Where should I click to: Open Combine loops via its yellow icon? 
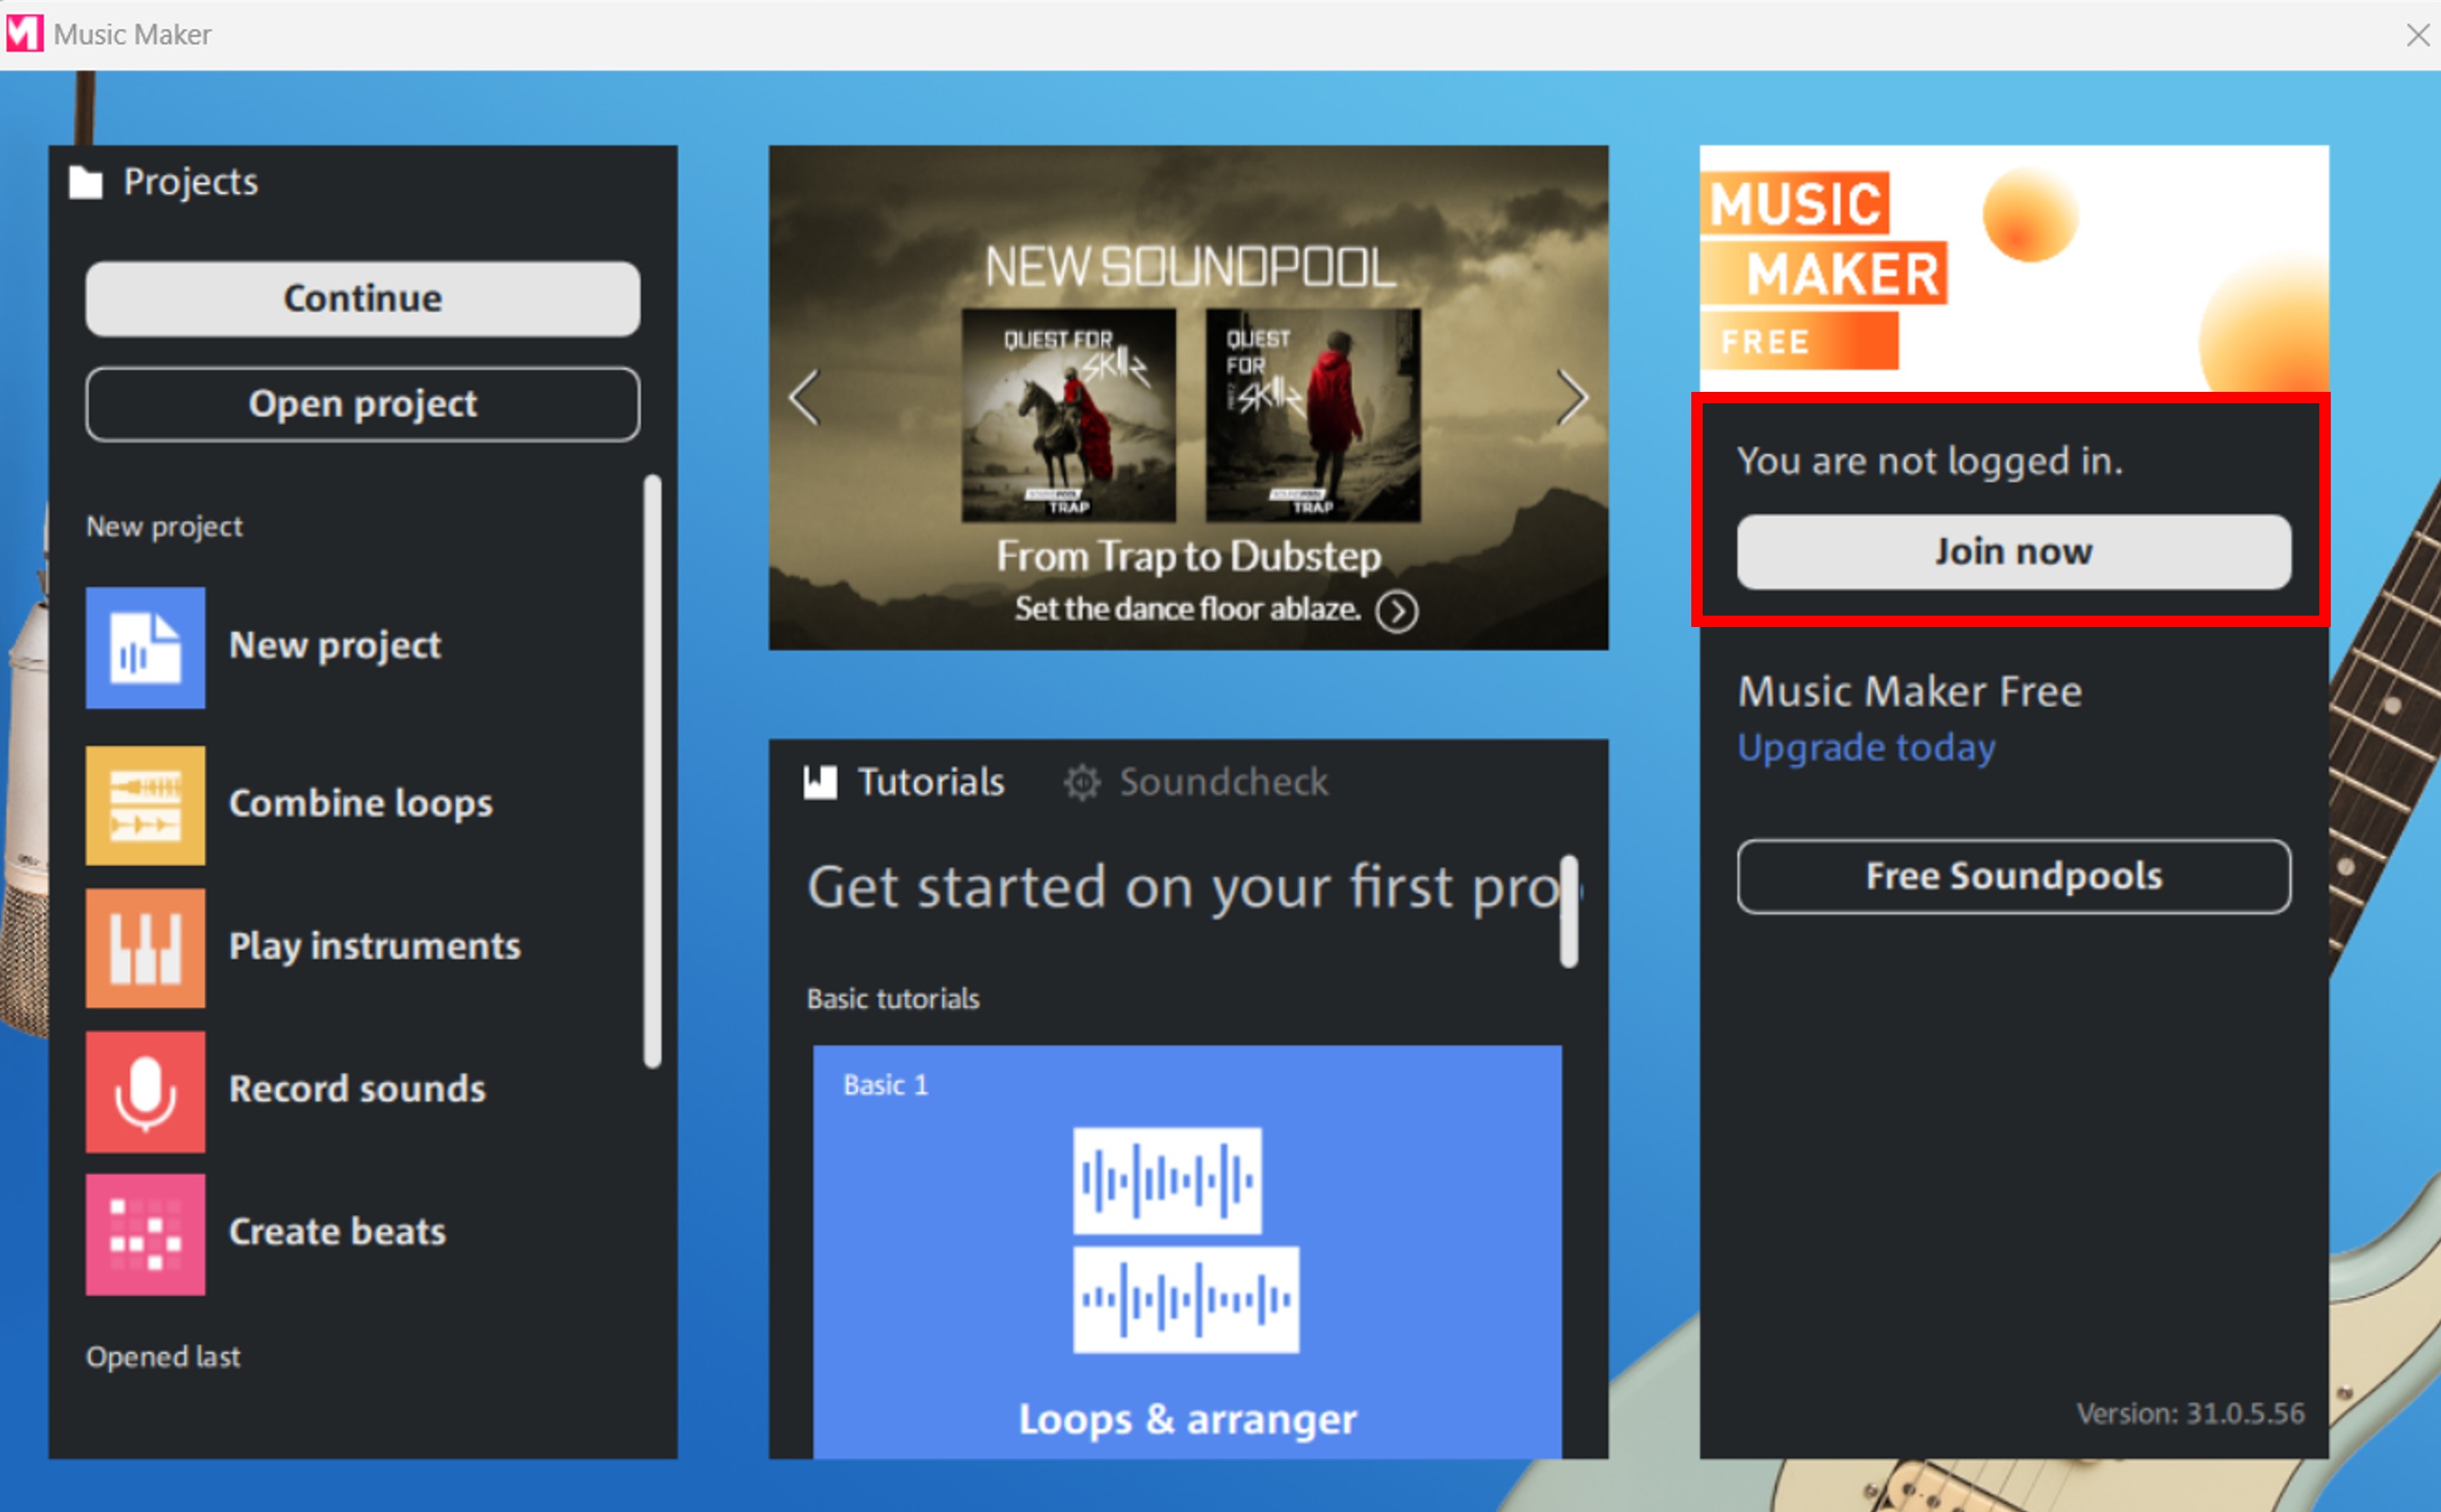(145, 805)
